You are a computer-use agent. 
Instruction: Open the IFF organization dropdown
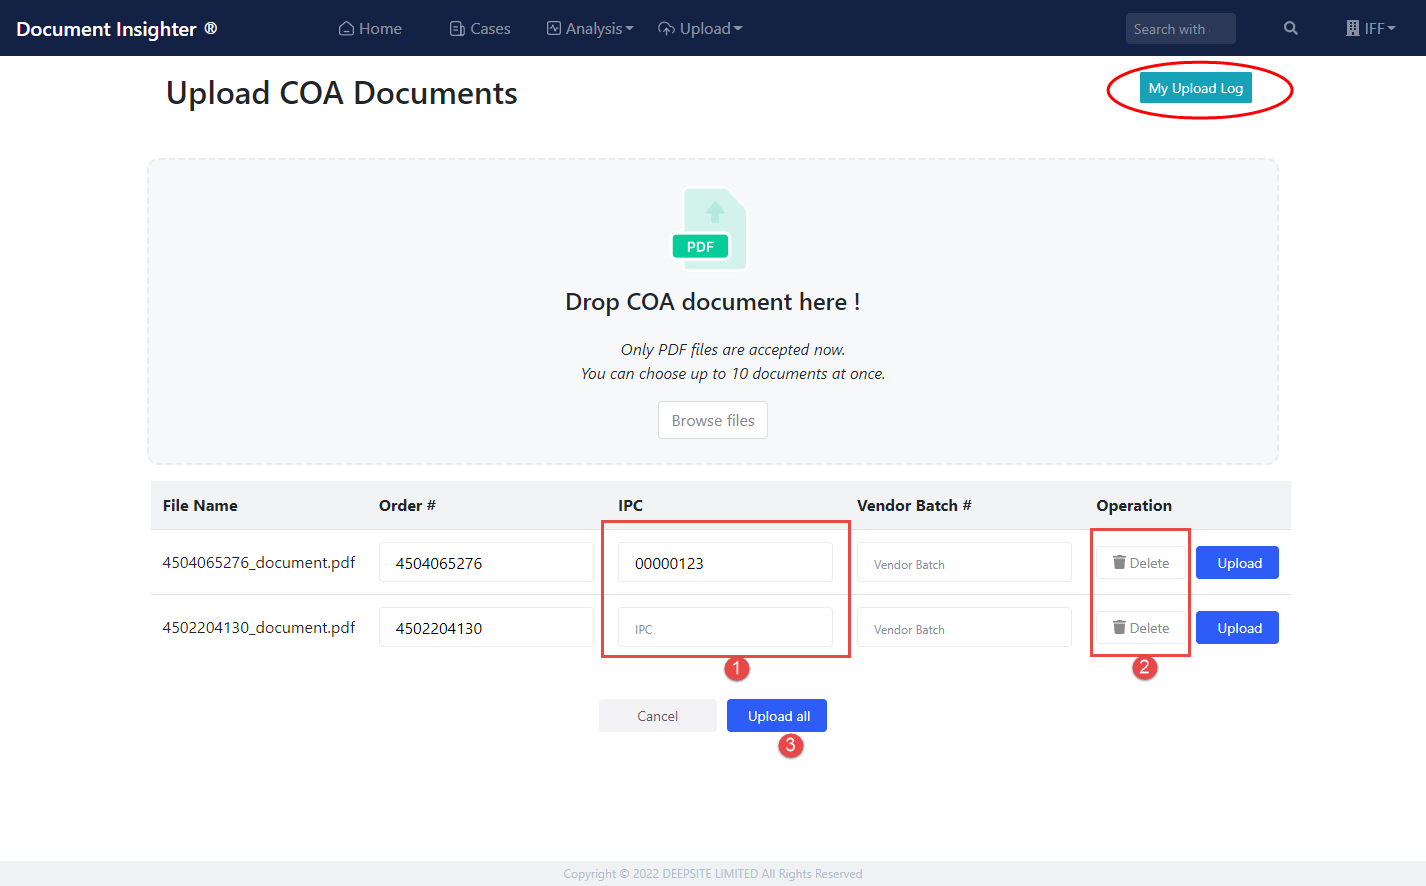[1370, 29]
